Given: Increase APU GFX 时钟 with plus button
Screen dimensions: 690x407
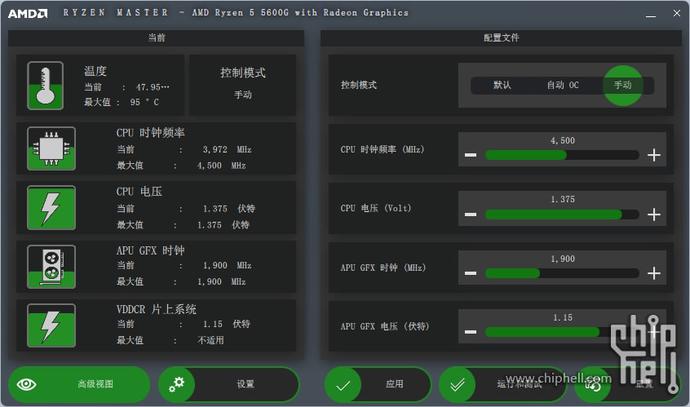Looking at the screenshot, I should point(654,273).
